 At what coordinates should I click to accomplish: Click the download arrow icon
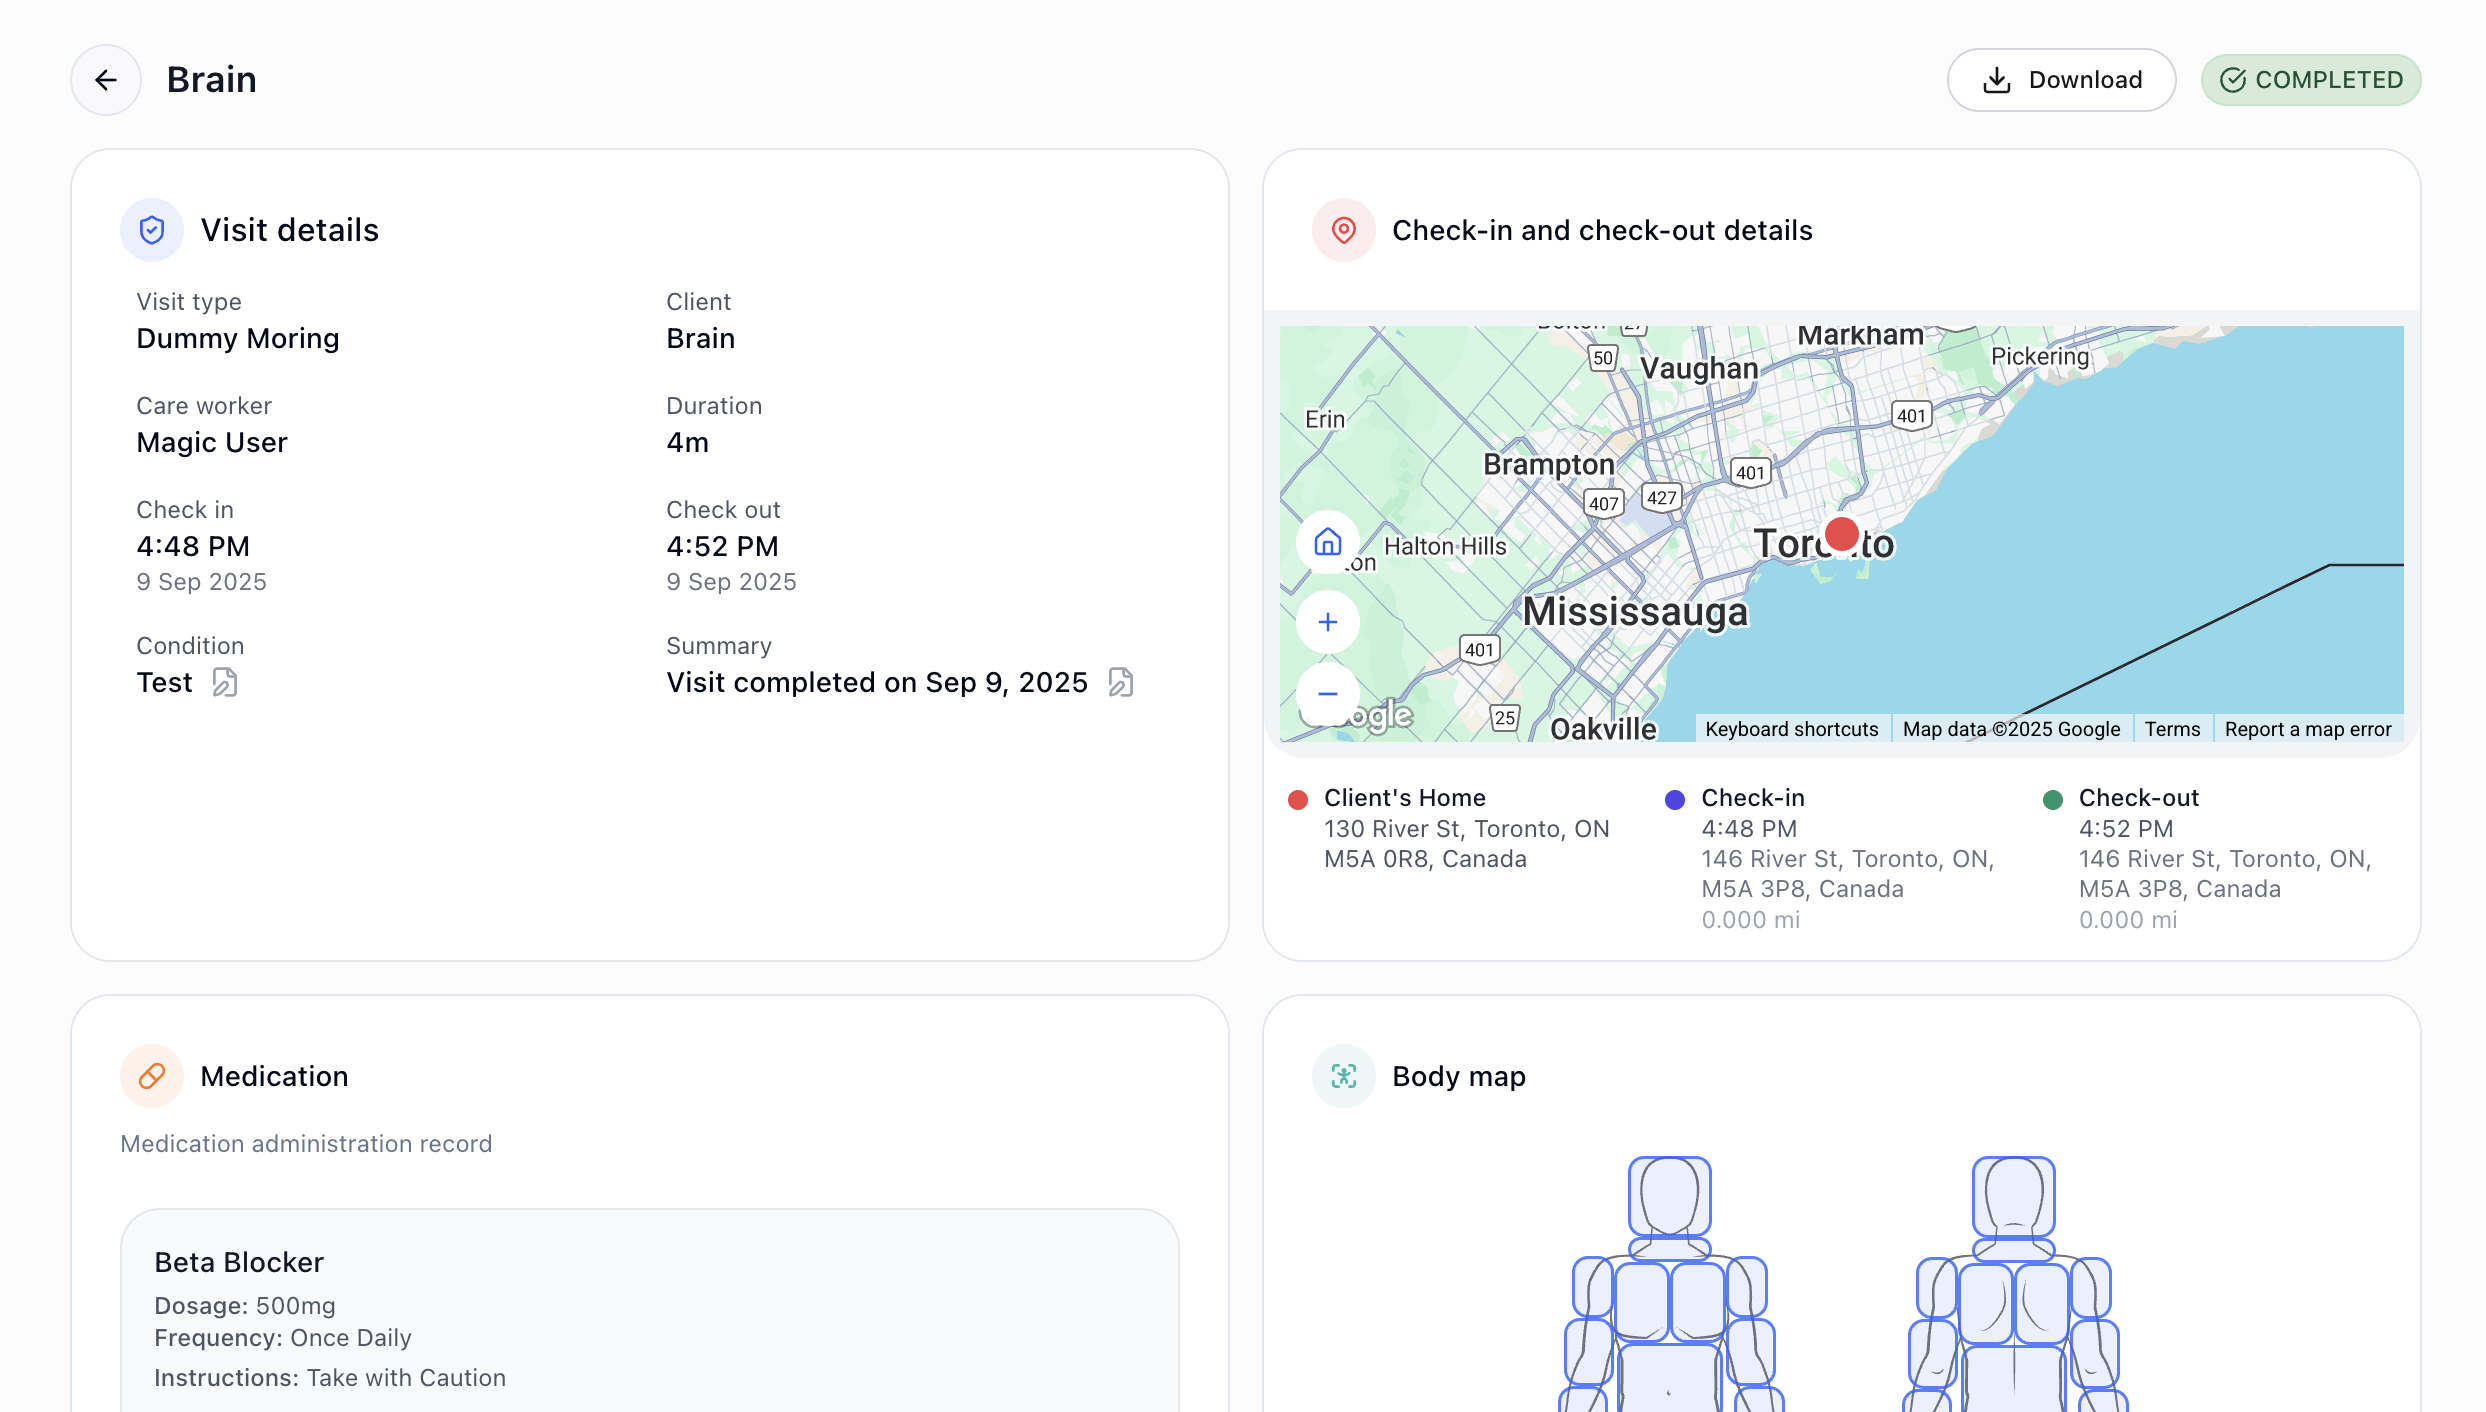(1996, 79)
